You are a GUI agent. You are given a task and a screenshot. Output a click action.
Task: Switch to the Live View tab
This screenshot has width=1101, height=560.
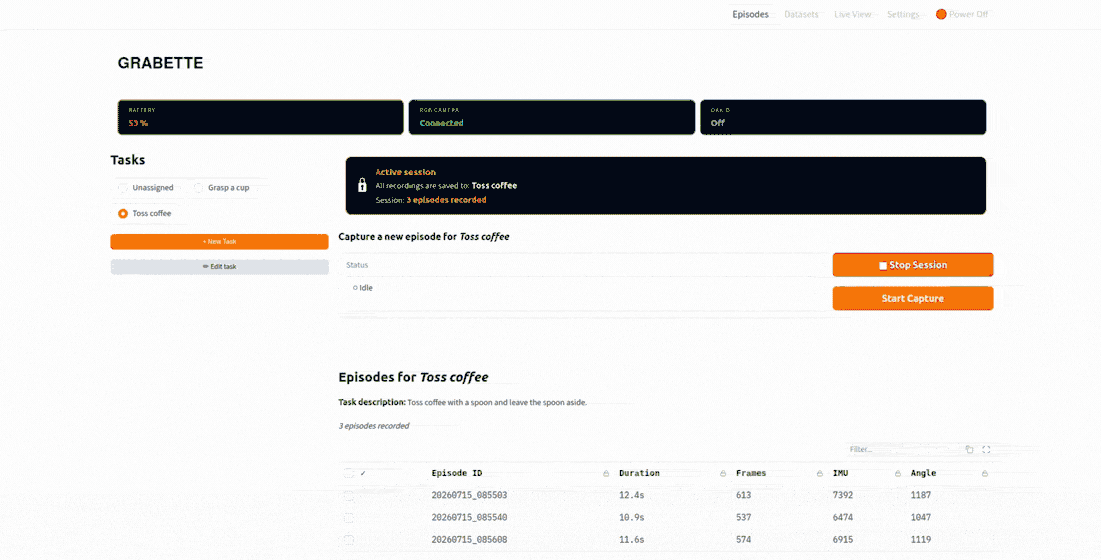(852, 14)
